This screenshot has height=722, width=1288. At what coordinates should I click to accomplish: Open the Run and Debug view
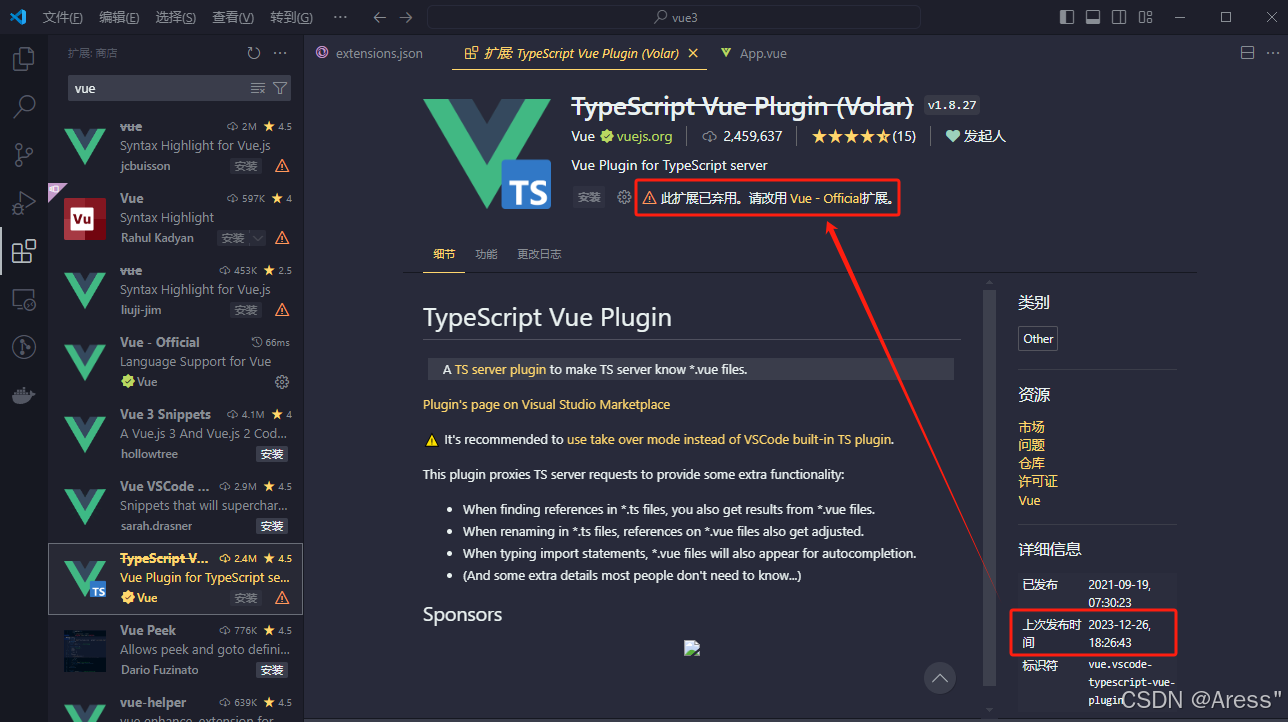point(24,203)
